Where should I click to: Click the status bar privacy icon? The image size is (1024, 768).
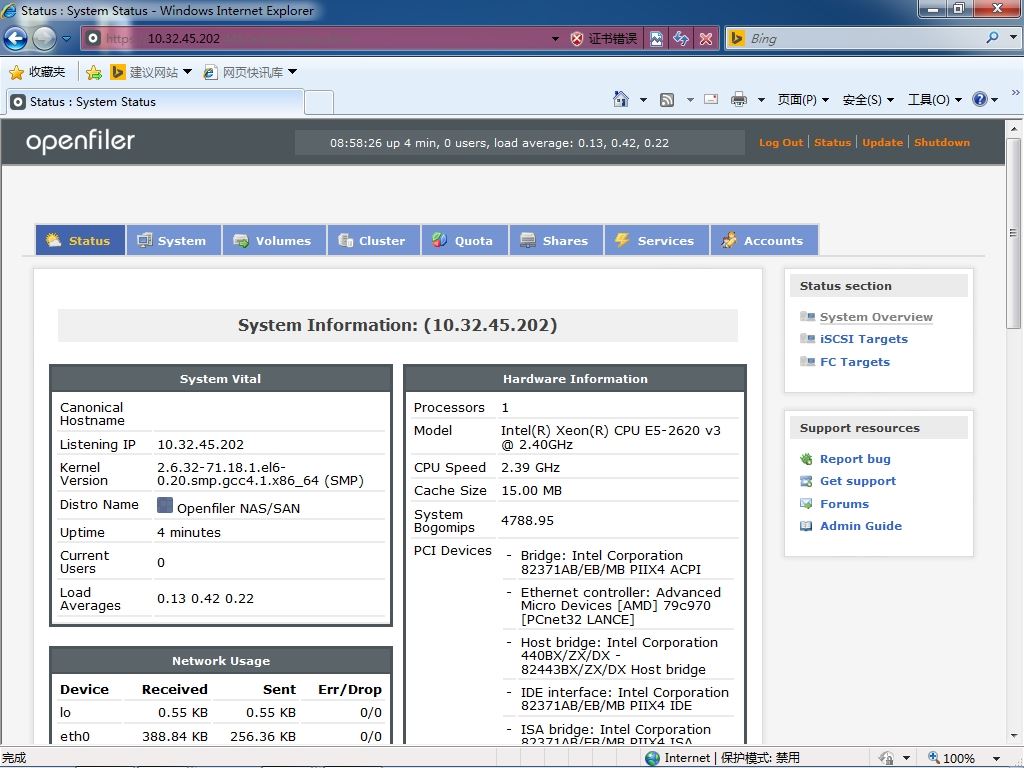pos(886,758)
